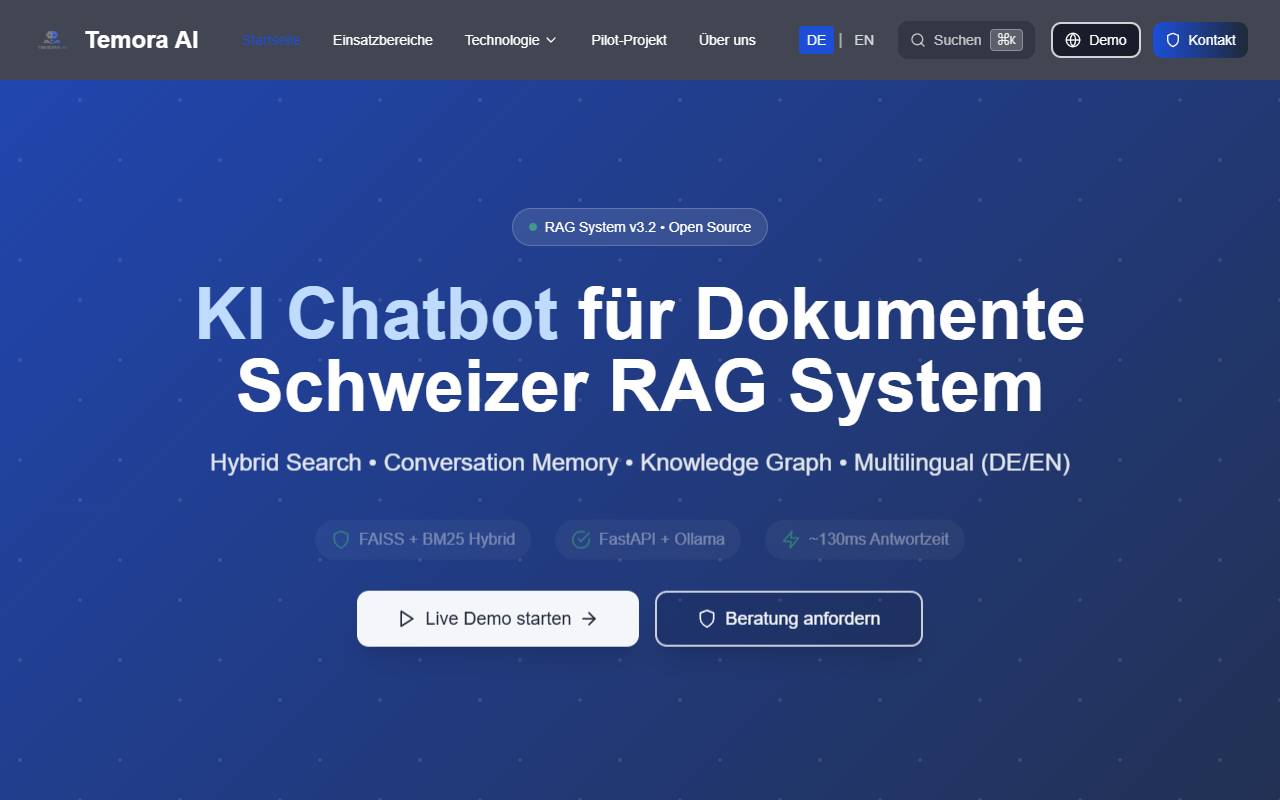
Task: Click the shield icon on Beratung anfordern
Action: tap(707, 619)
